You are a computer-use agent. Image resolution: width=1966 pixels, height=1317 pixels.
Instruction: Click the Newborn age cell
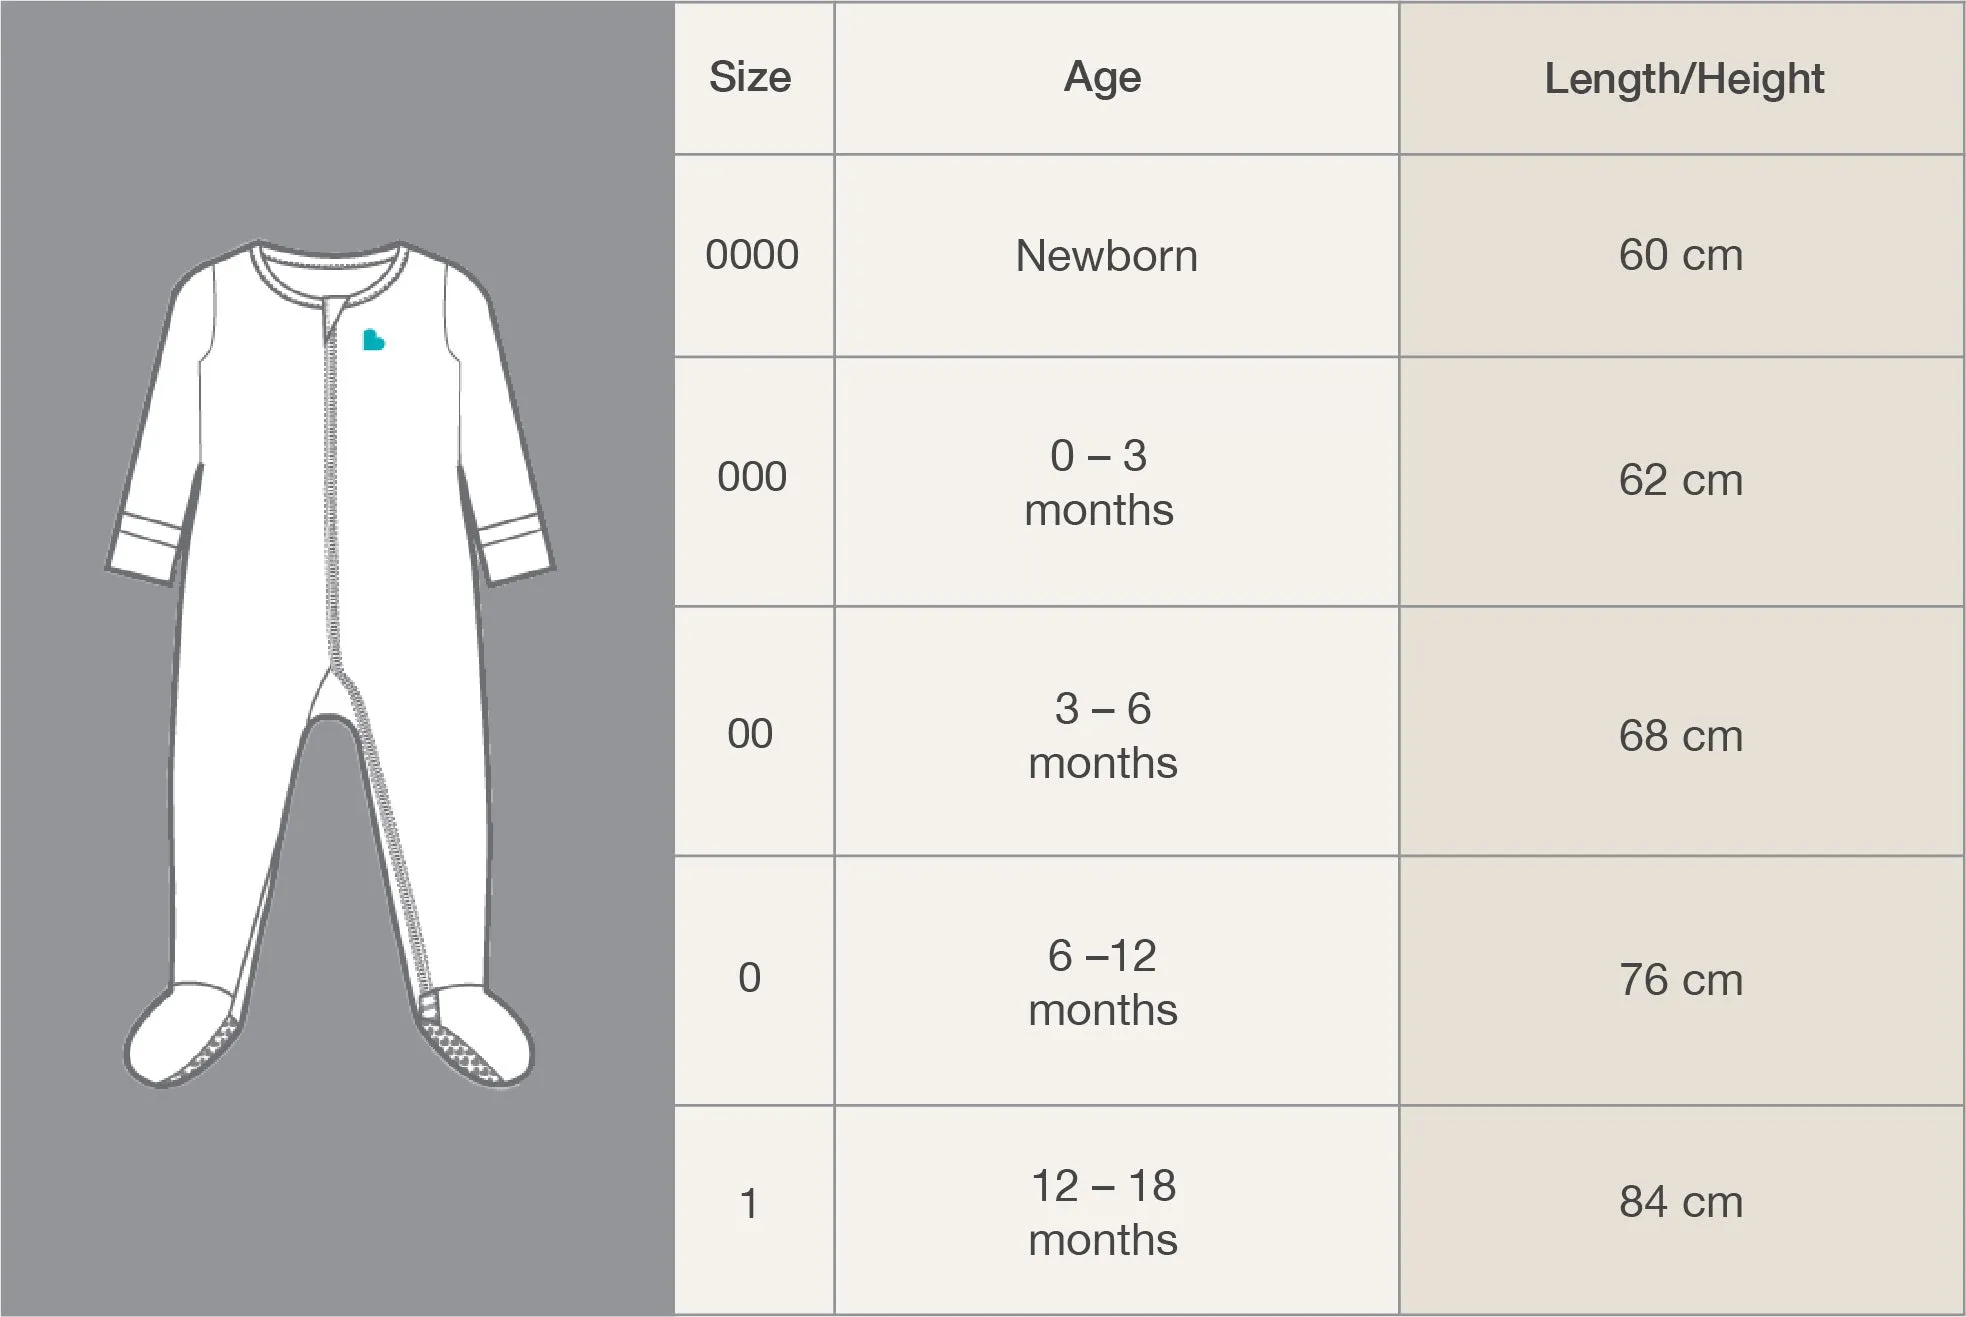(x=1116, y=256)
